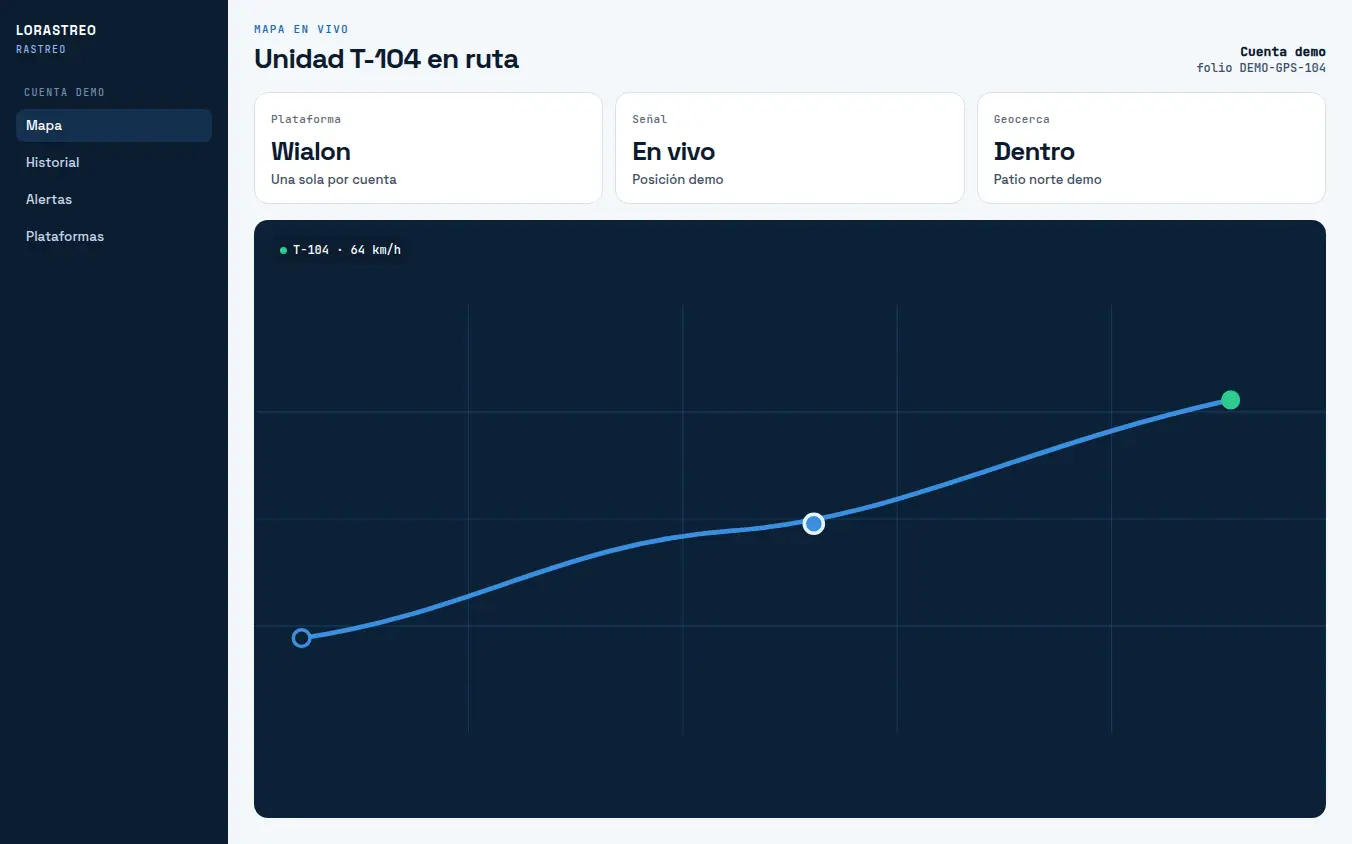Click the Una sola por cuenta text
The width and height of the screenshot is (1352, 844).
click(x=334, y=180)
